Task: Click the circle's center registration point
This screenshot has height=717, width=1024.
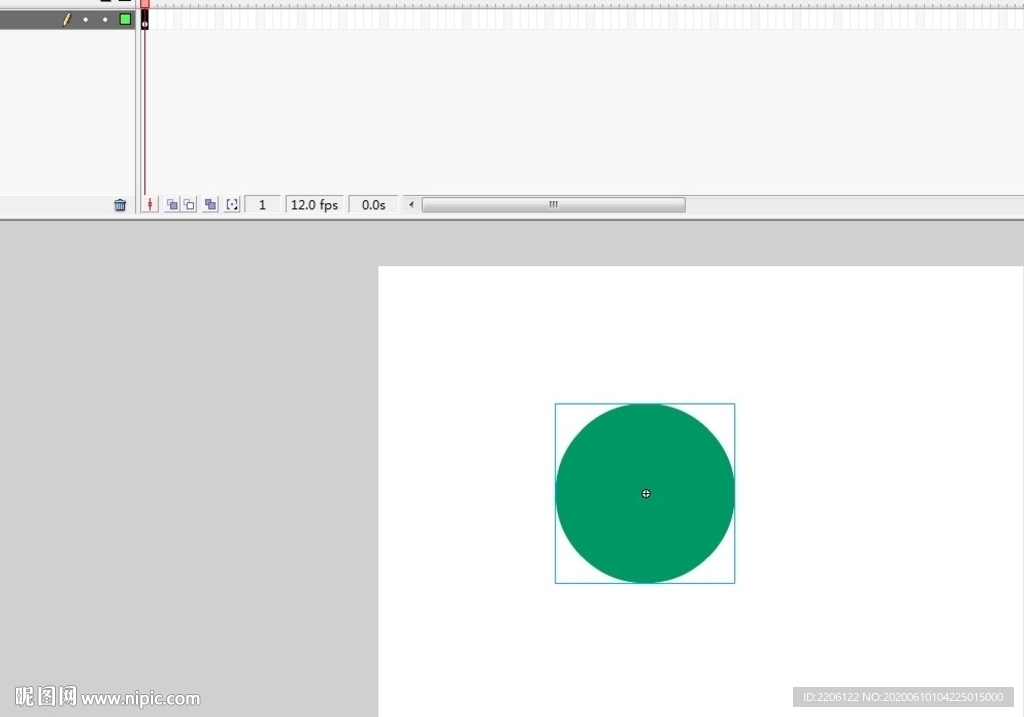Action: (646, 494)
